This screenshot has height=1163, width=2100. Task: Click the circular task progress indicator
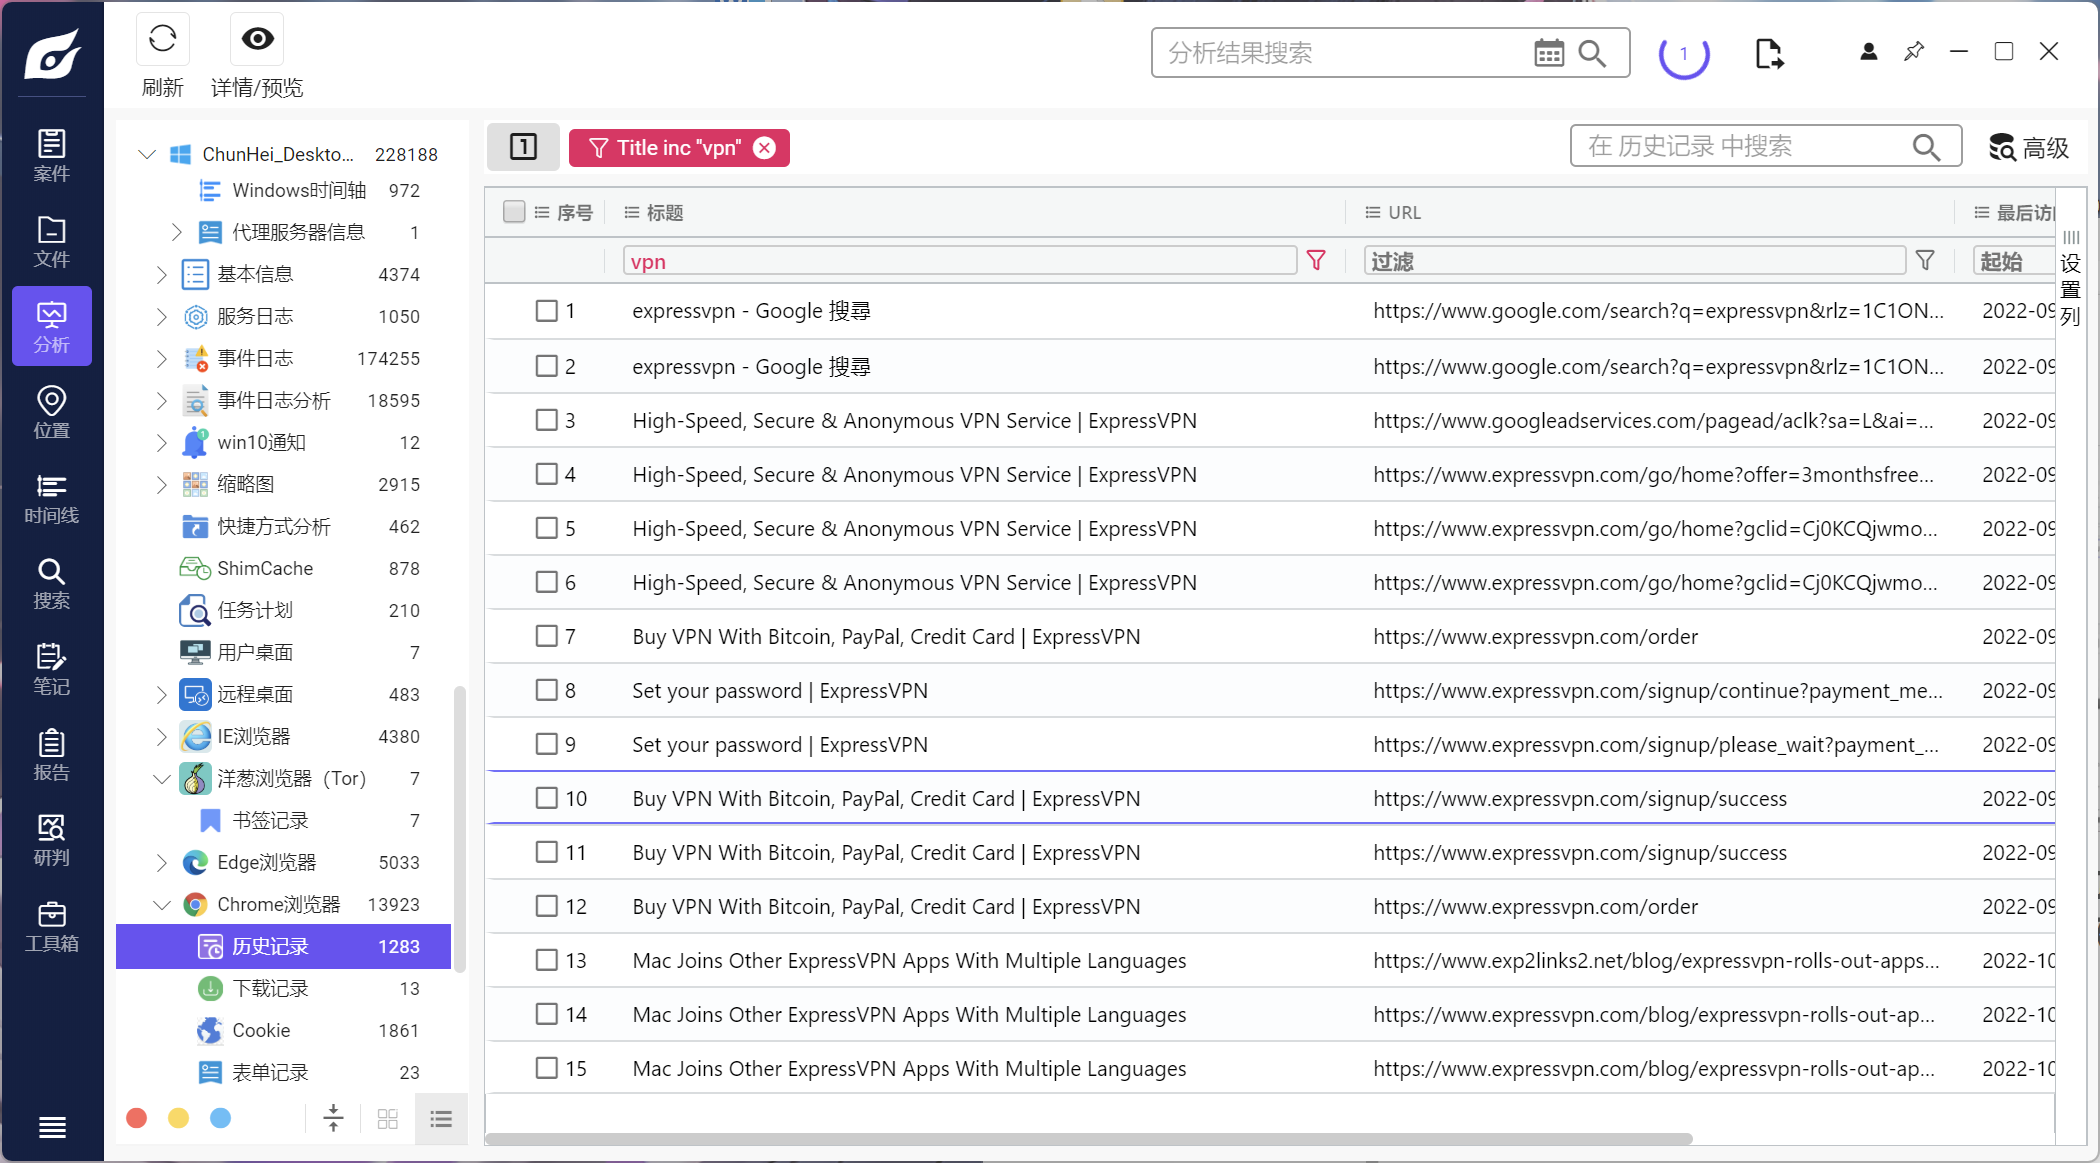pos(1684,53)
